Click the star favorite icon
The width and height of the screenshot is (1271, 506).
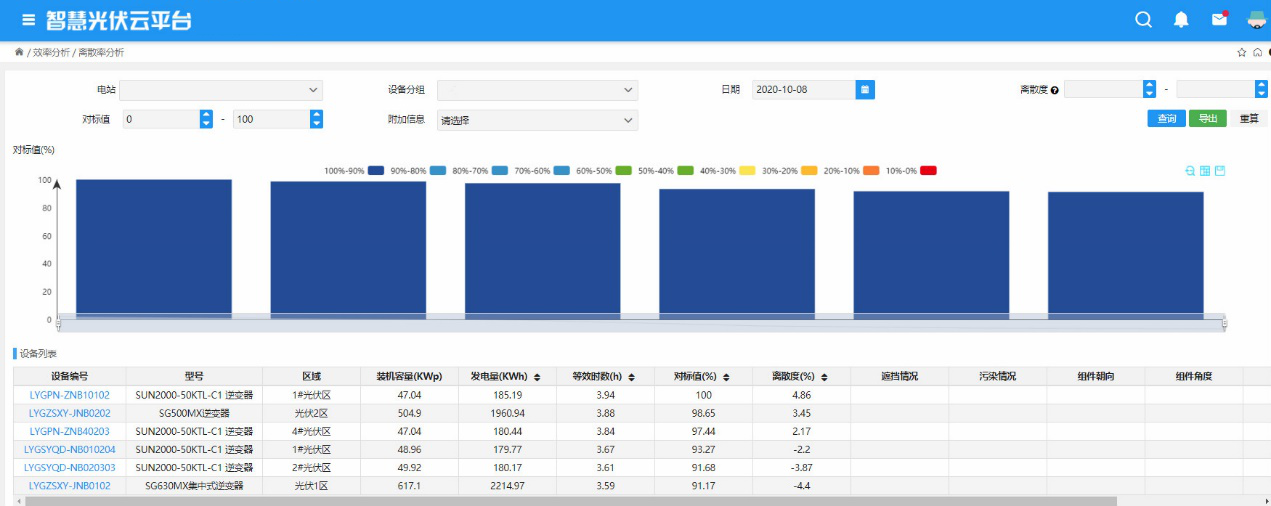[x=1242, y=52]
